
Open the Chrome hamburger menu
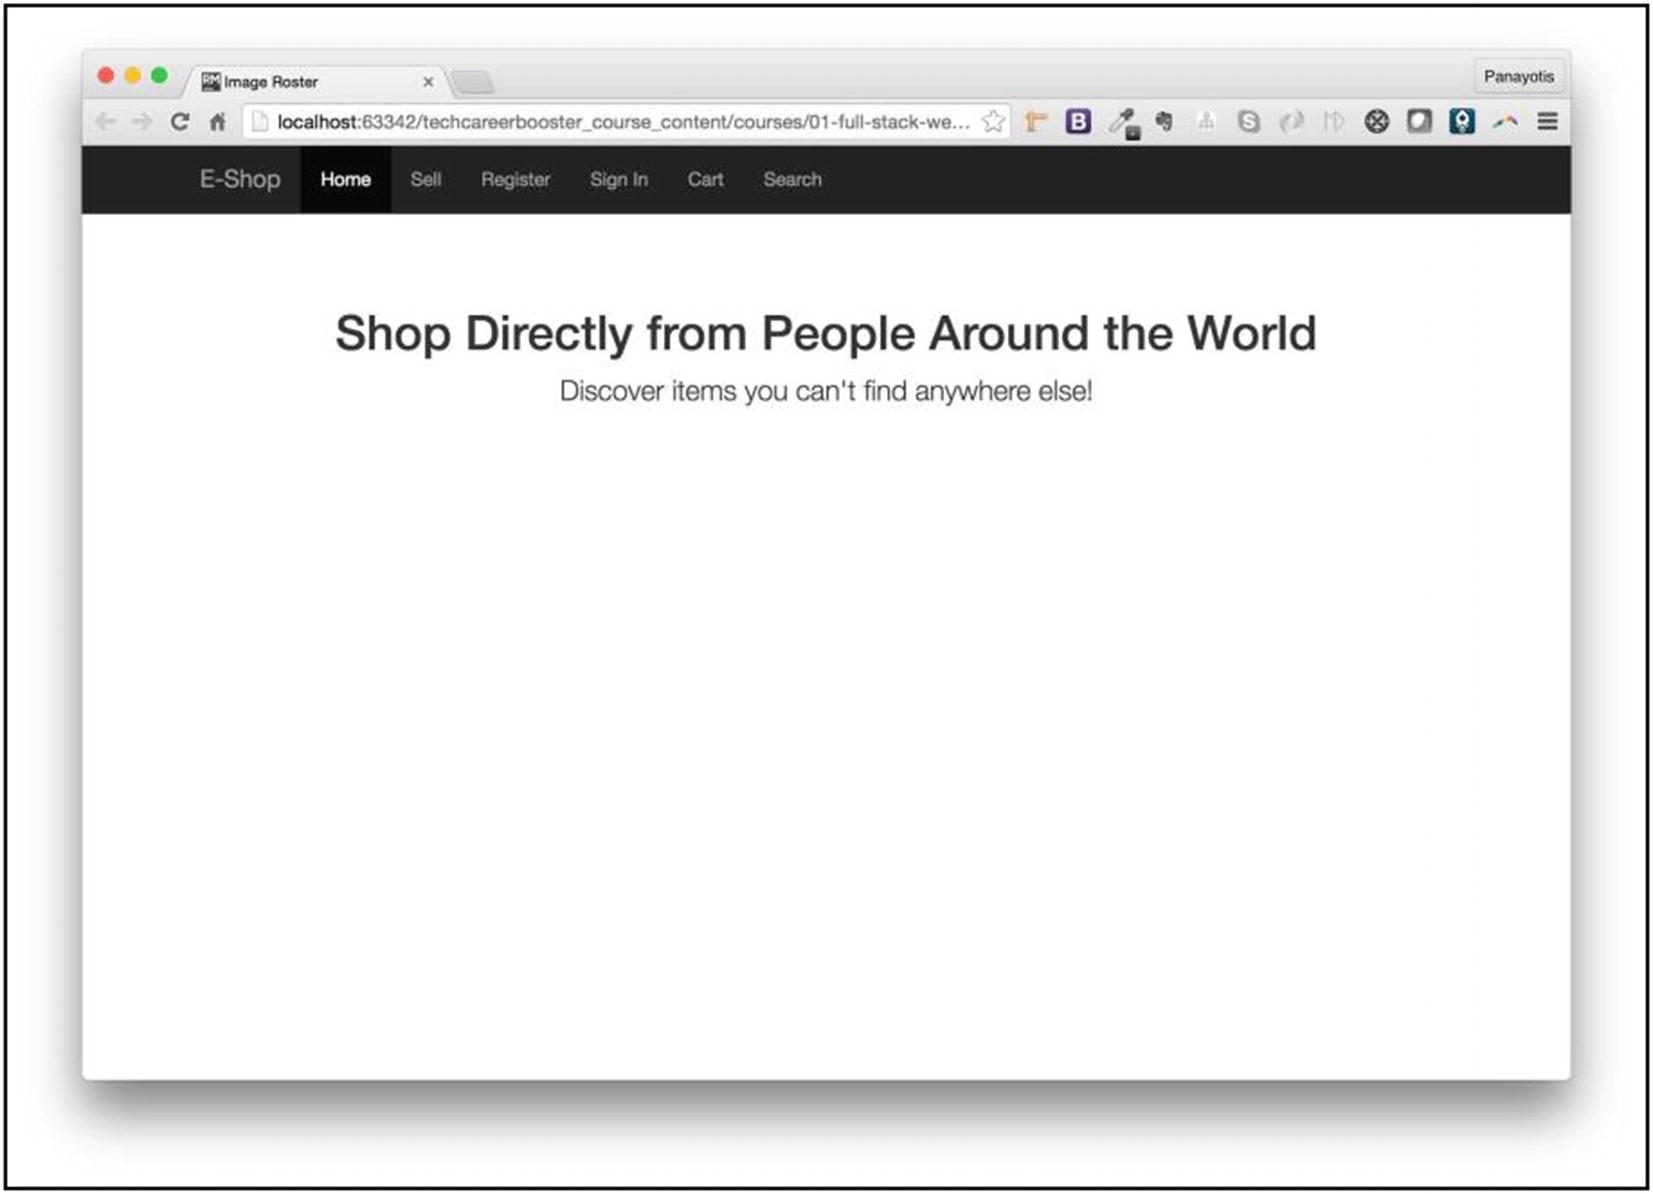click(1546, 121)
